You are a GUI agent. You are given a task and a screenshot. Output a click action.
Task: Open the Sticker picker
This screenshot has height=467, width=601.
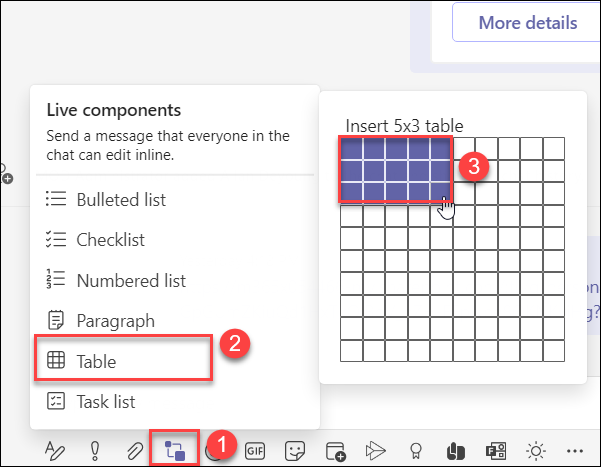pos(294,450)
